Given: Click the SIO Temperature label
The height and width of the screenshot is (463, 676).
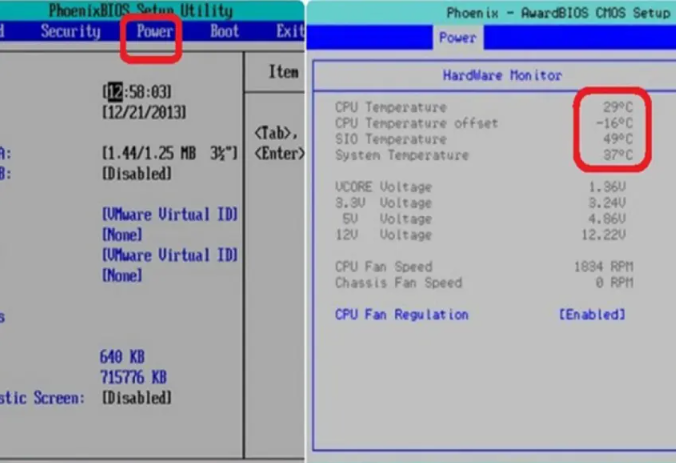Looking at the screenshot, I should point(391,139).
